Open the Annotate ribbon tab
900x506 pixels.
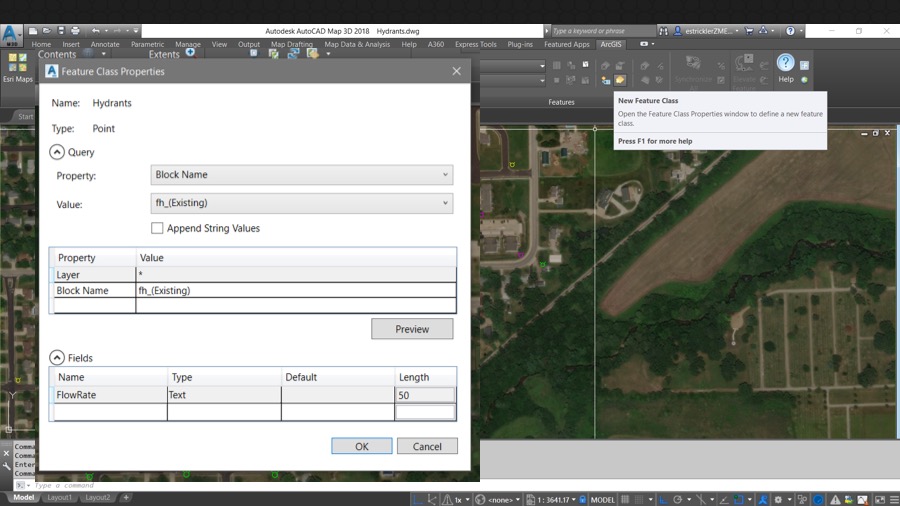pyautogui.click(x=105, y=44)
